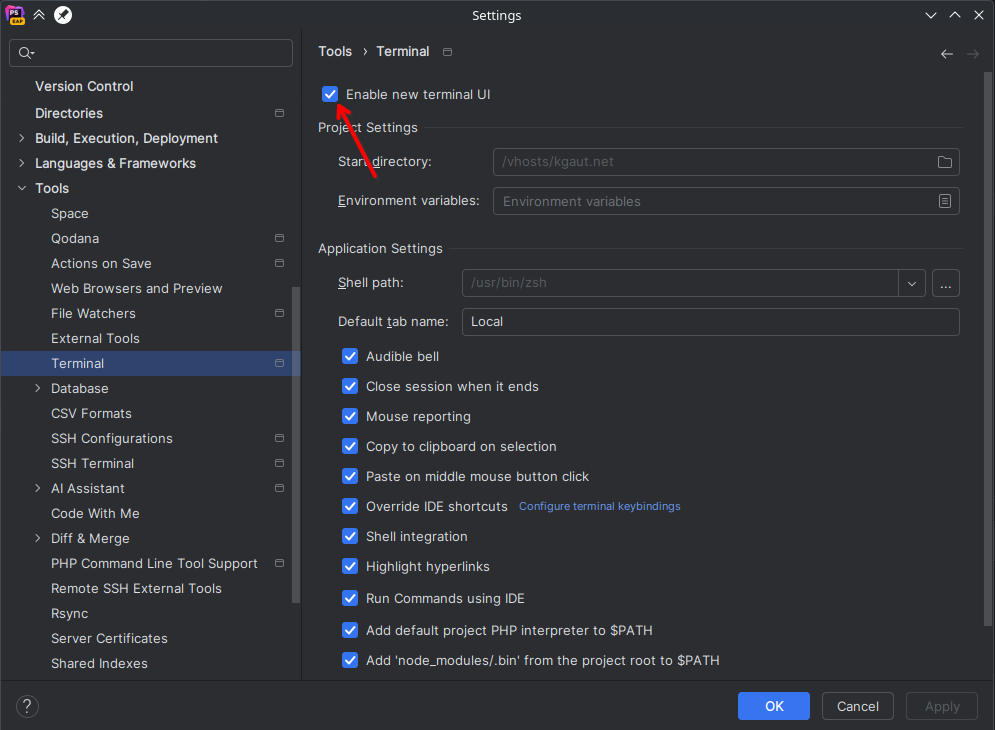This screenshot has height=730, width=995.
Task: Disable the Enable new terminal UI checkbox
Action: (330, 94)
